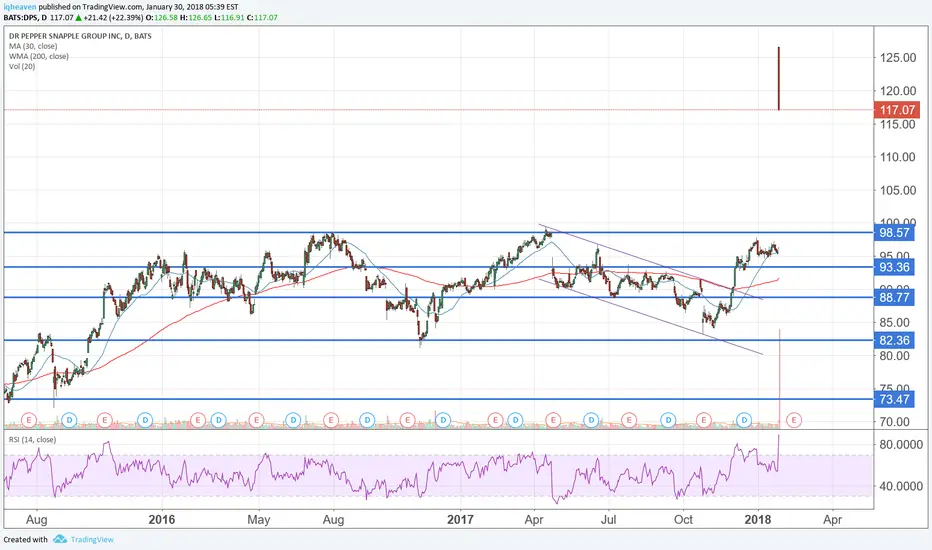Click the blue 88.77 price level label
Viewport: 932px width, 550px height.
click(x=895, y=297)
